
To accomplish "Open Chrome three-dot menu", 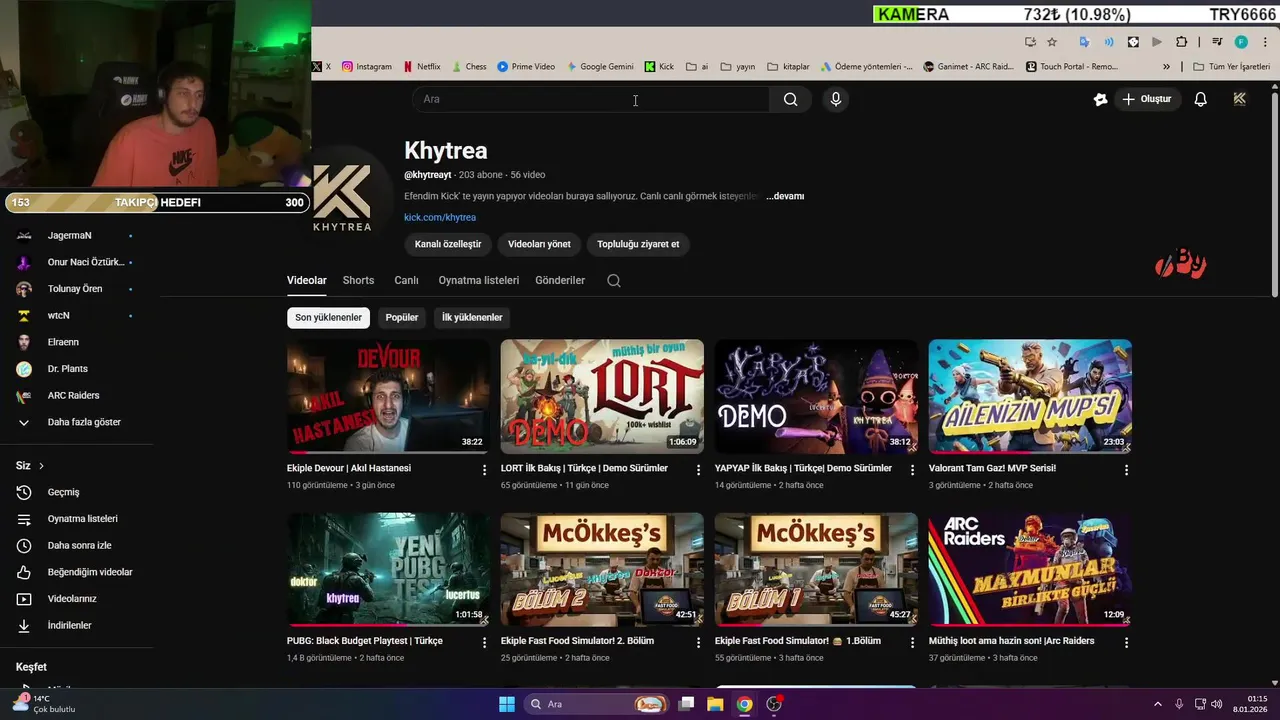I will tap(1265, 42).
